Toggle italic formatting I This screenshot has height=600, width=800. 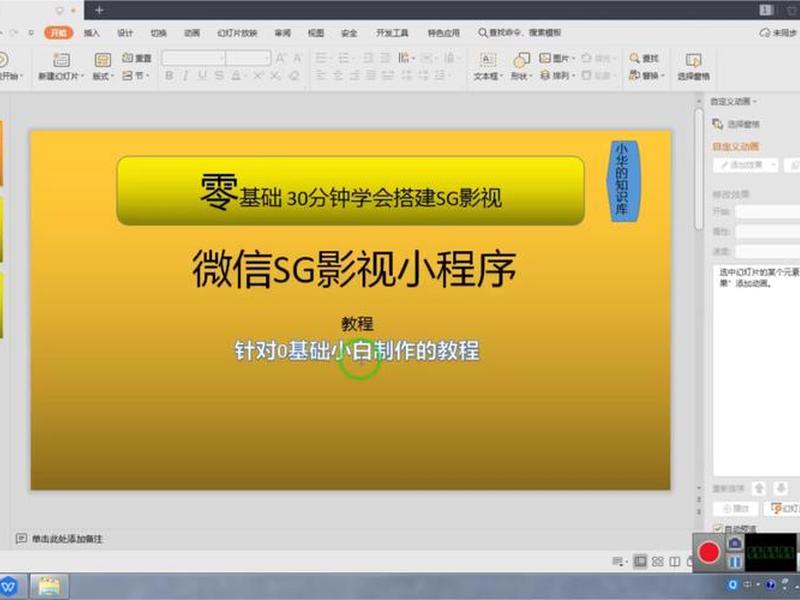186,76
